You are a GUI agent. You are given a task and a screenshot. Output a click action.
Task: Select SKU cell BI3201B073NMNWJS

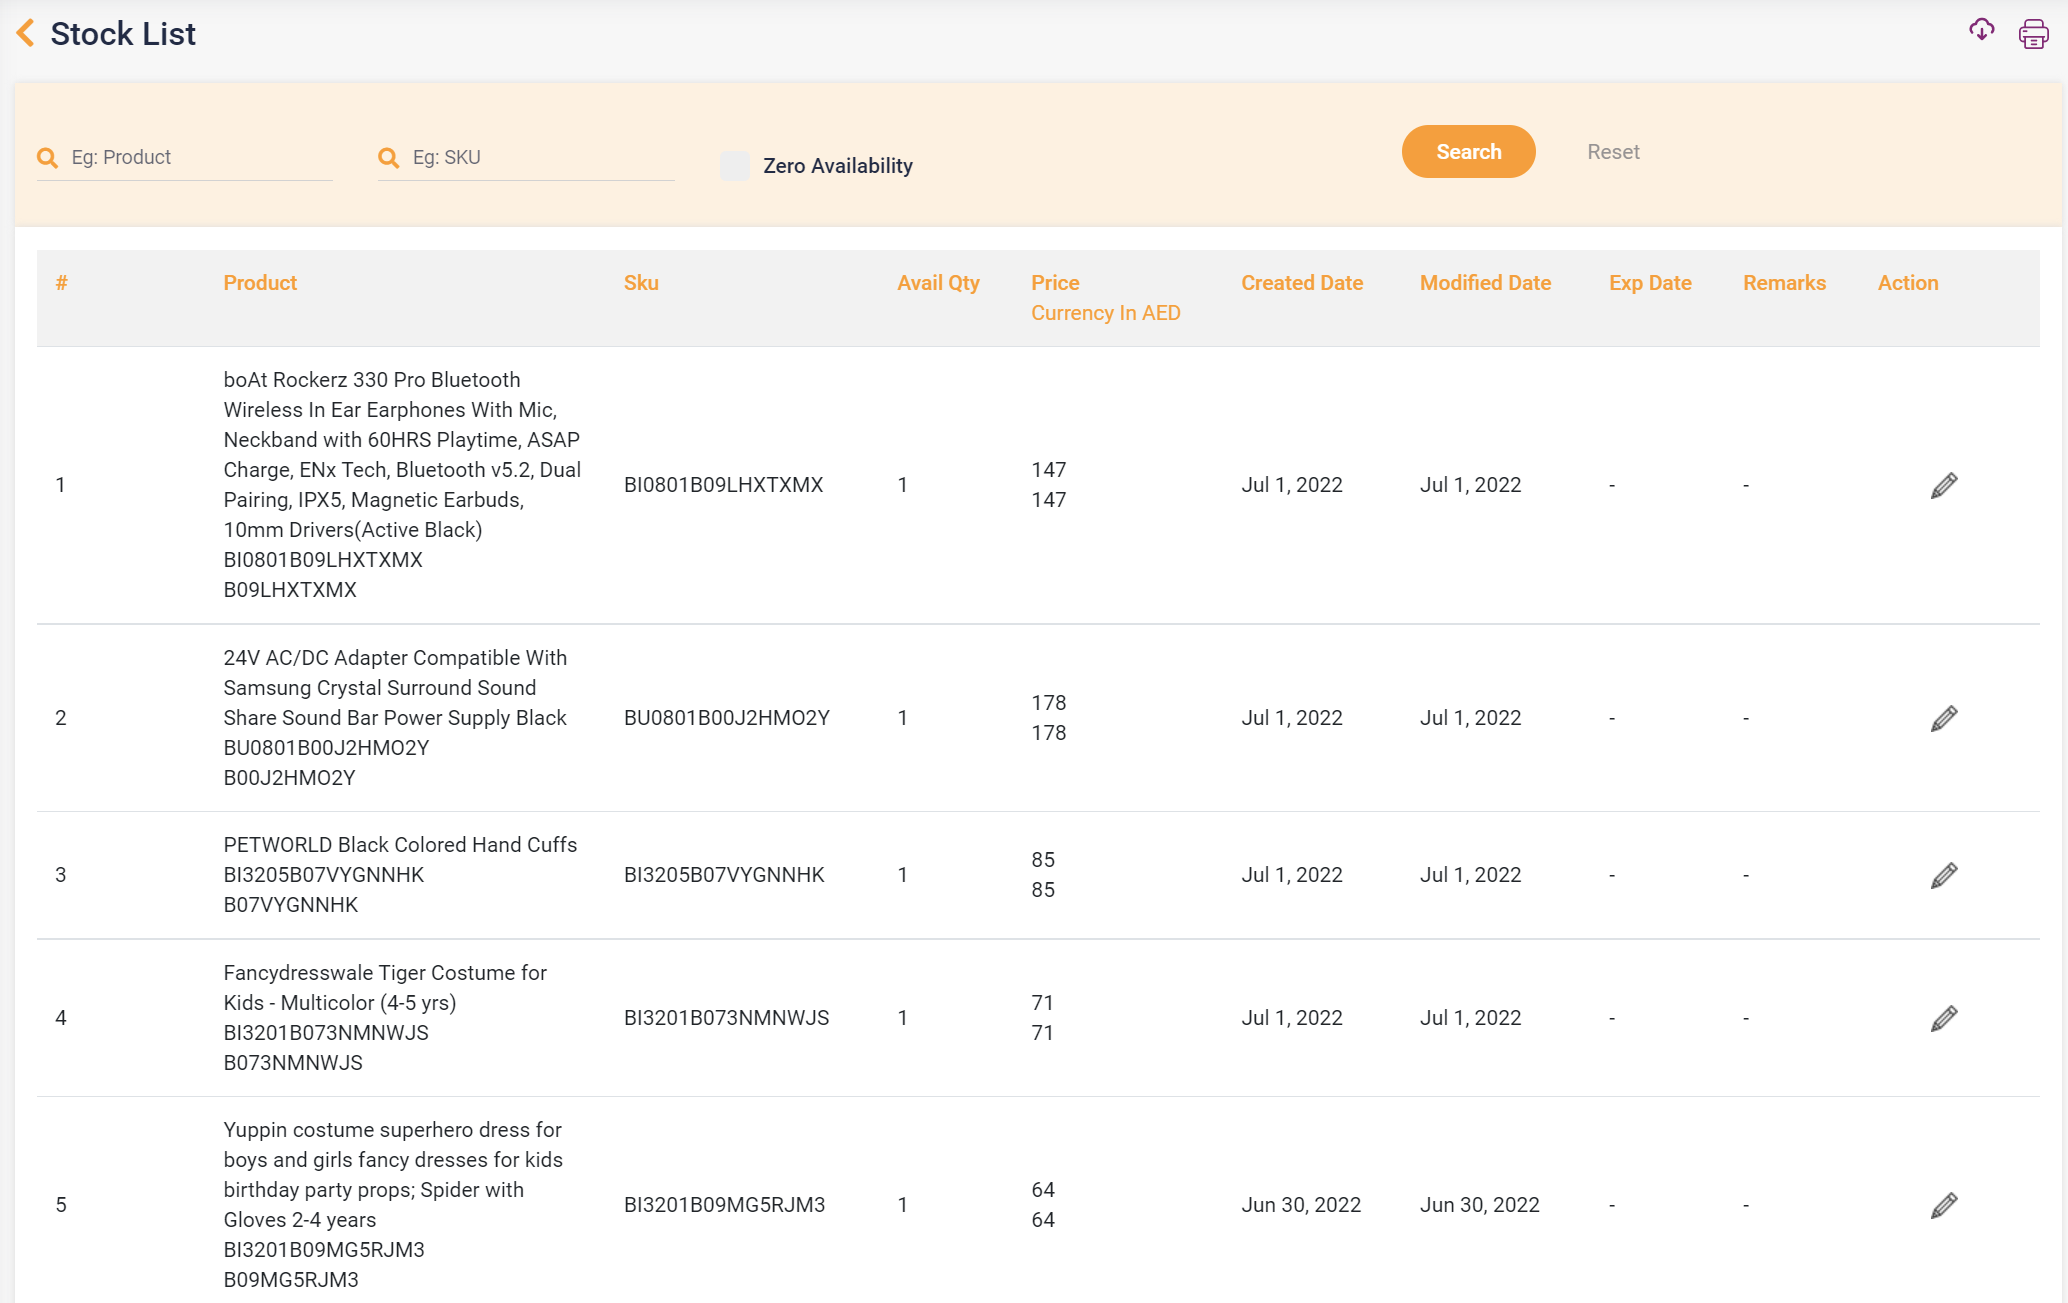[726, 1018]
